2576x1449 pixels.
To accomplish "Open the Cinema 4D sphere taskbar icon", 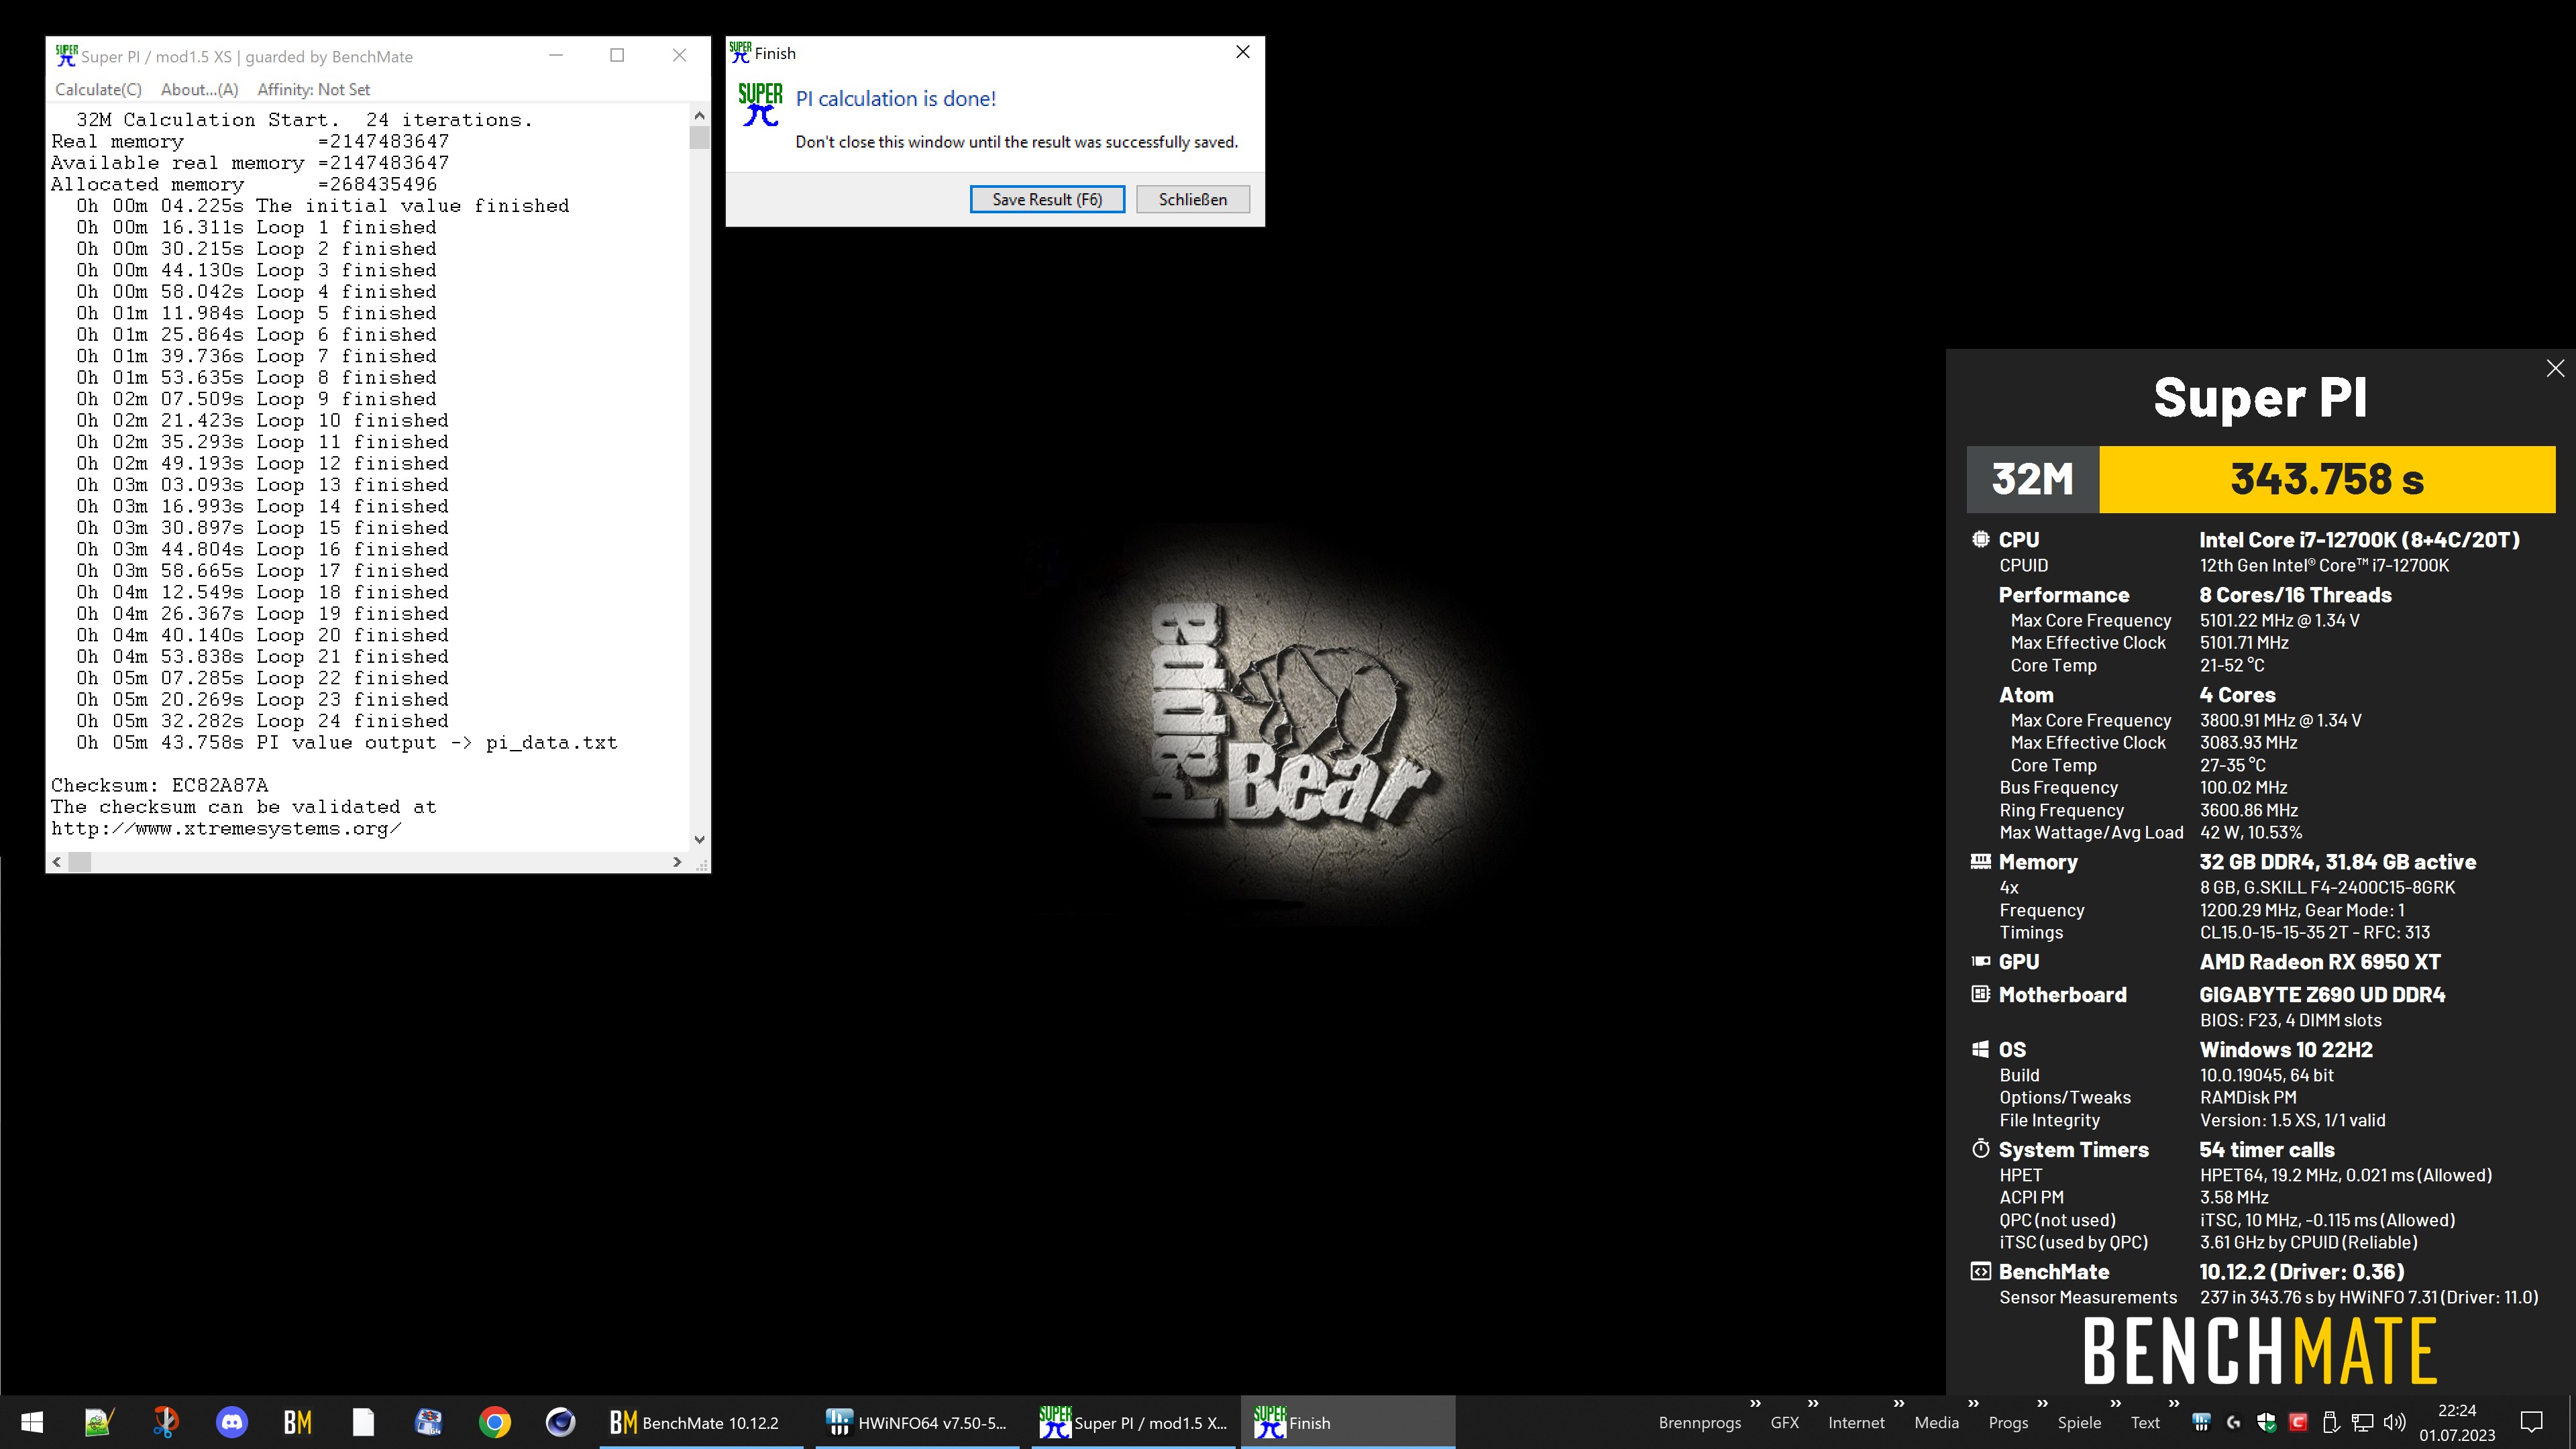I will tap(560, 1422).
